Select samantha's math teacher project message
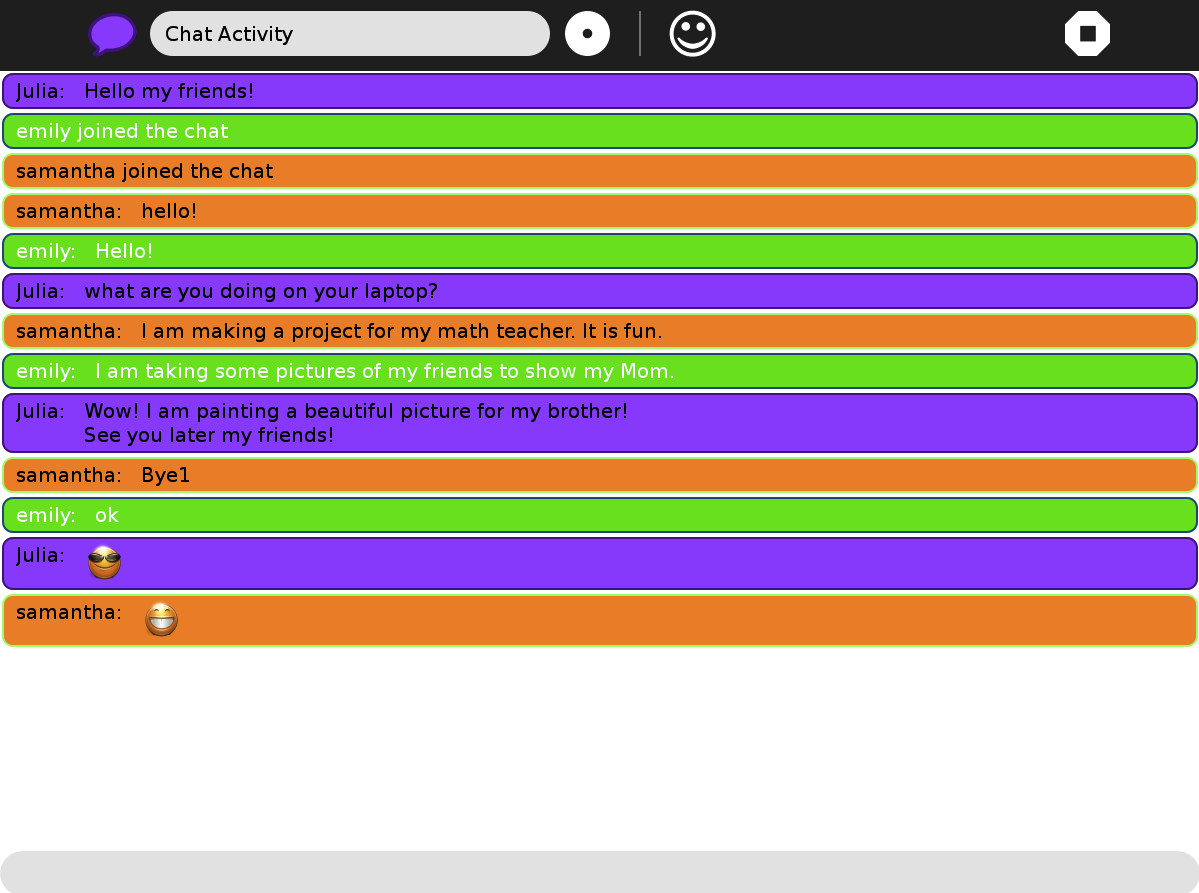This screenshot has height=893, width=1199. click(x=401, y=331)
